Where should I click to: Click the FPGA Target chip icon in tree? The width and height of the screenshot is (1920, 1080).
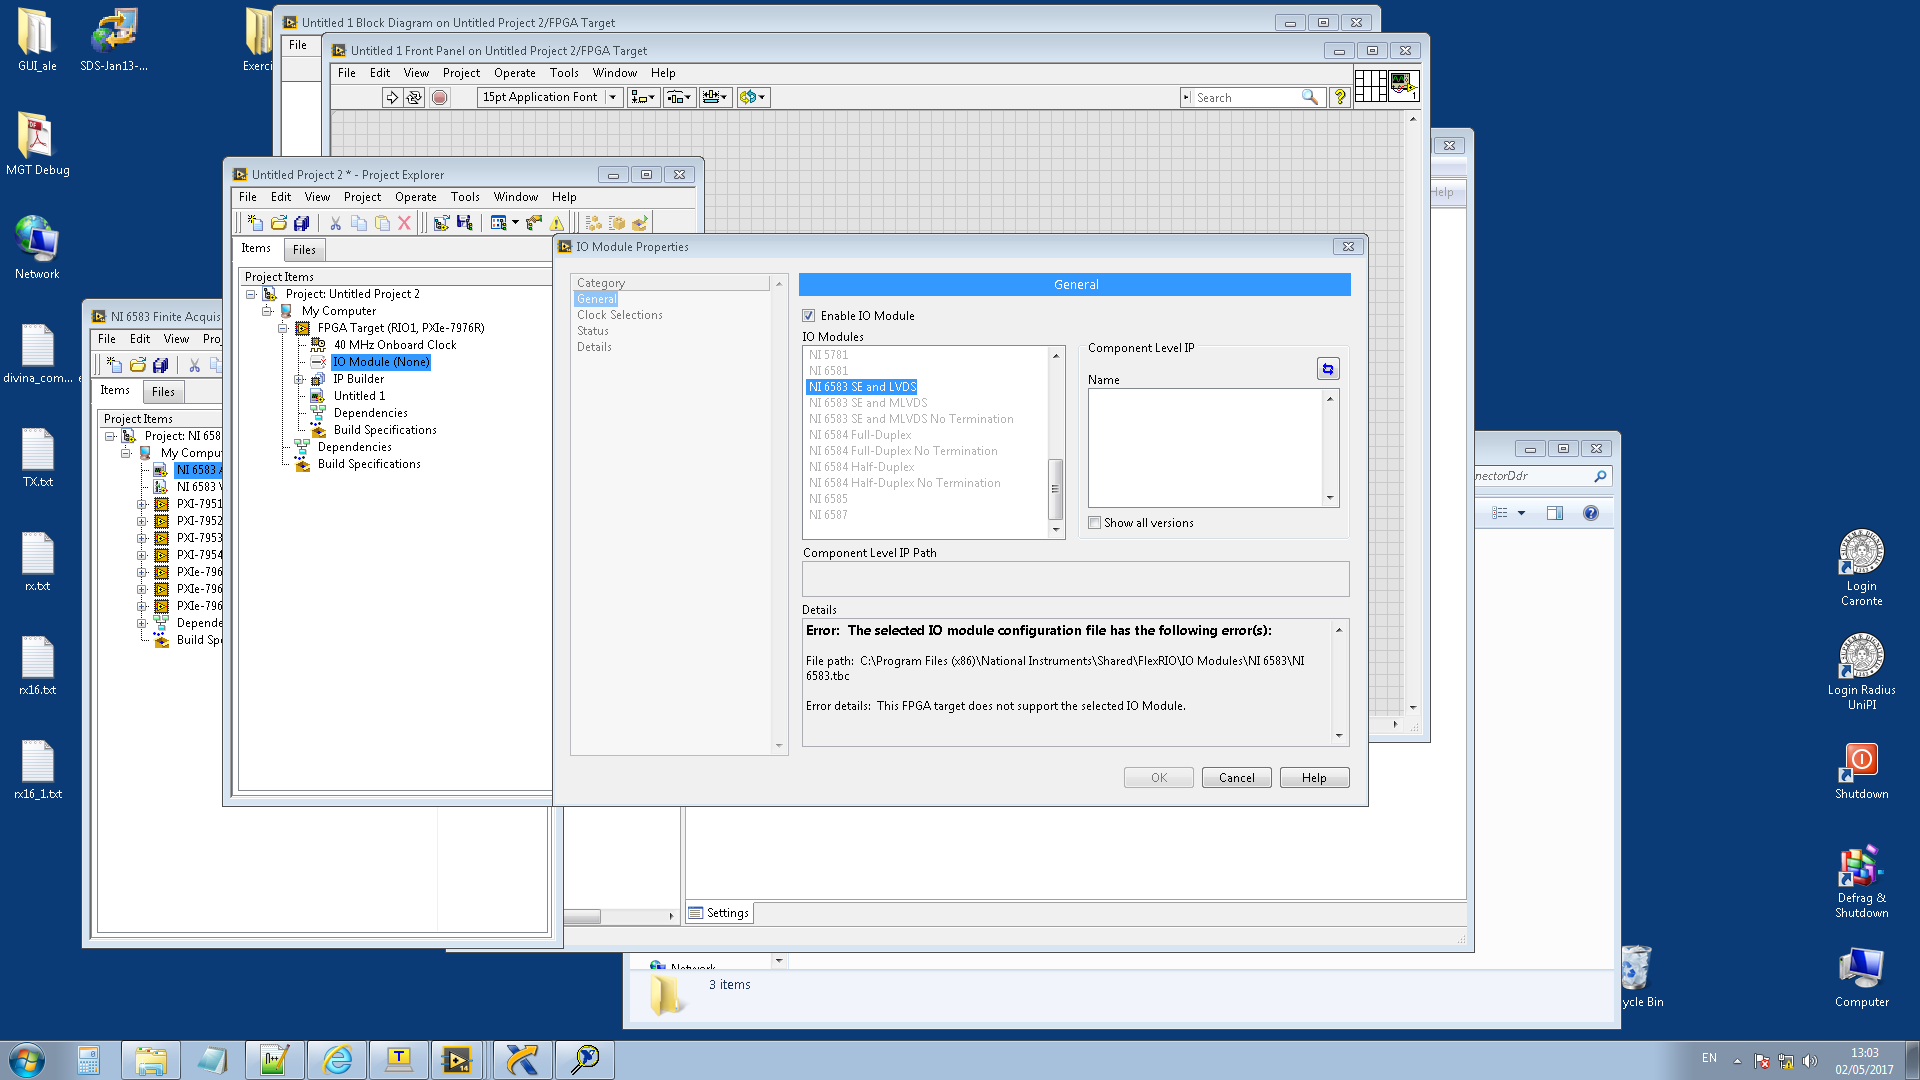coord(302,328)
